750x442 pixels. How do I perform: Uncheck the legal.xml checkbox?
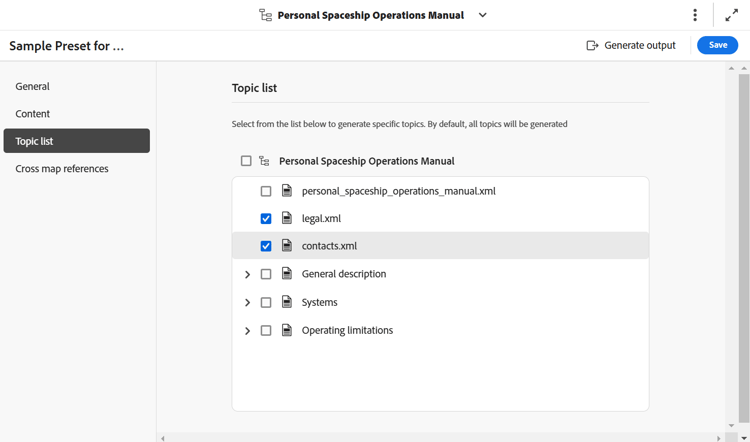click(266, 218)
